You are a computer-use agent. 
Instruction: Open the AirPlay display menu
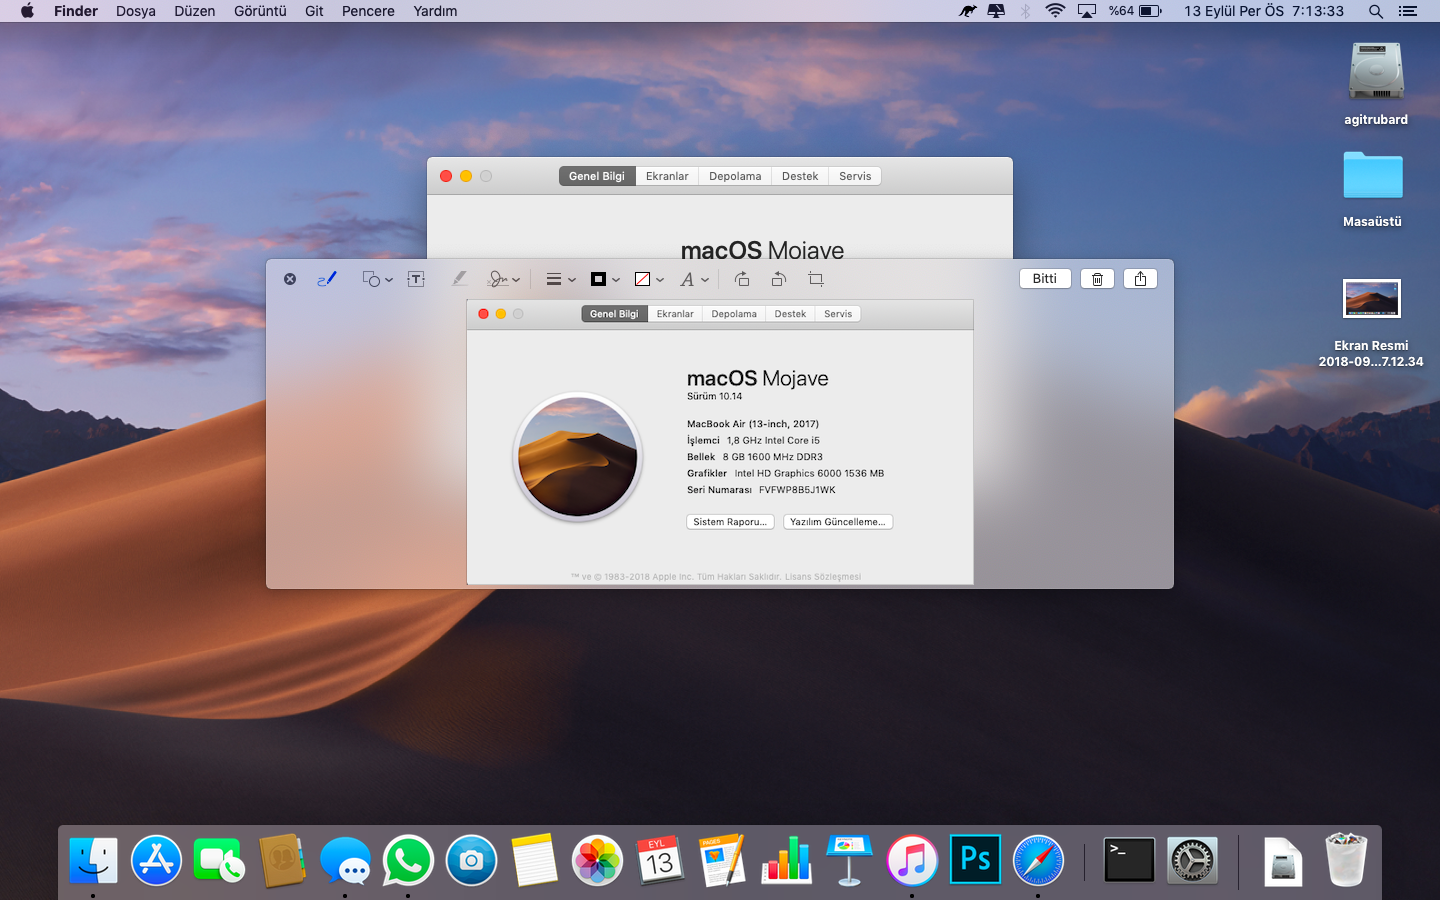click(1087, 11)
